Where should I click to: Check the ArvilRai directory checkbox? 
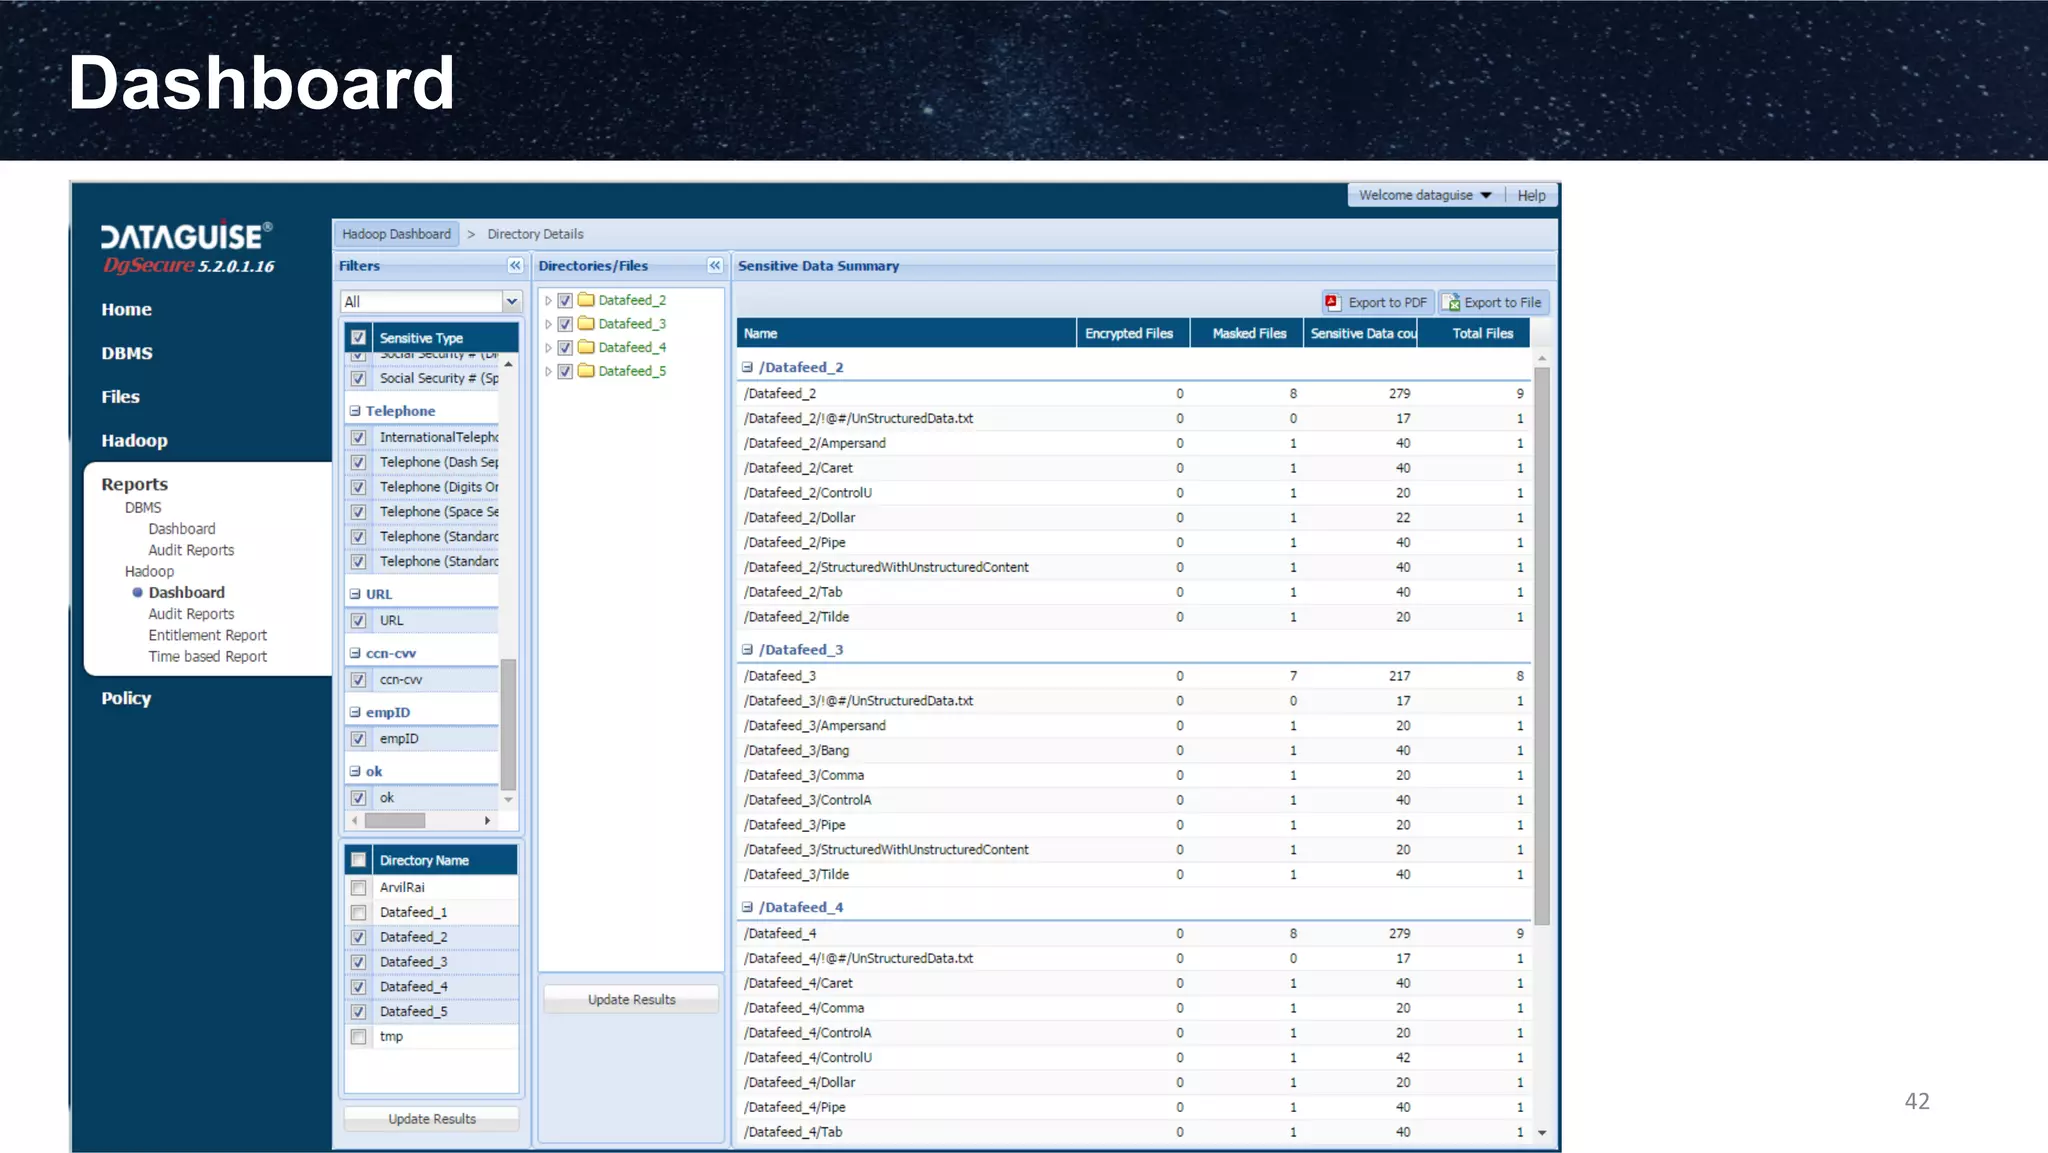click(x=358, y=887)
